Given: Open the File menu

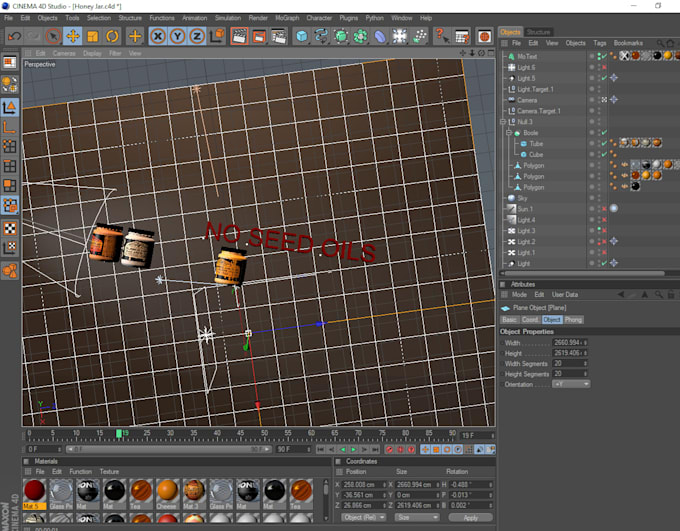Looking at the screenshot, I should [9, 18].
